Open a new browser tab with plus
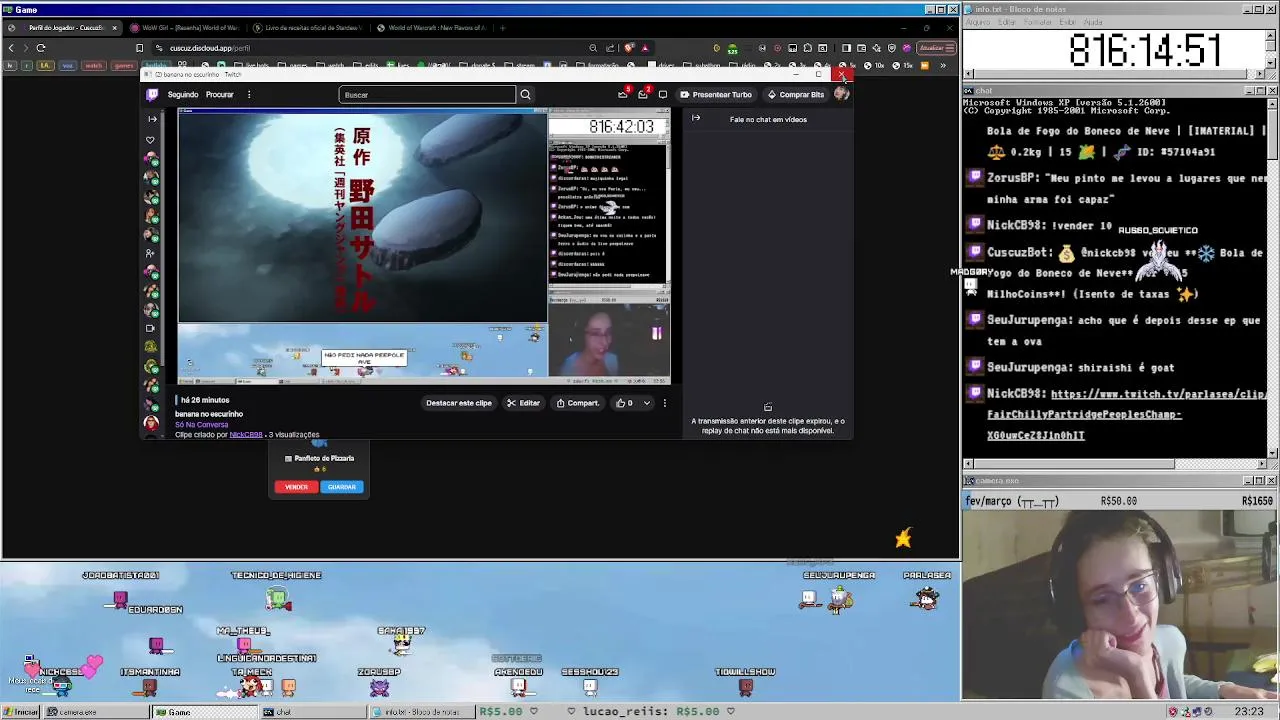The height and width of the screenshot is (720, 1280). 503,28
